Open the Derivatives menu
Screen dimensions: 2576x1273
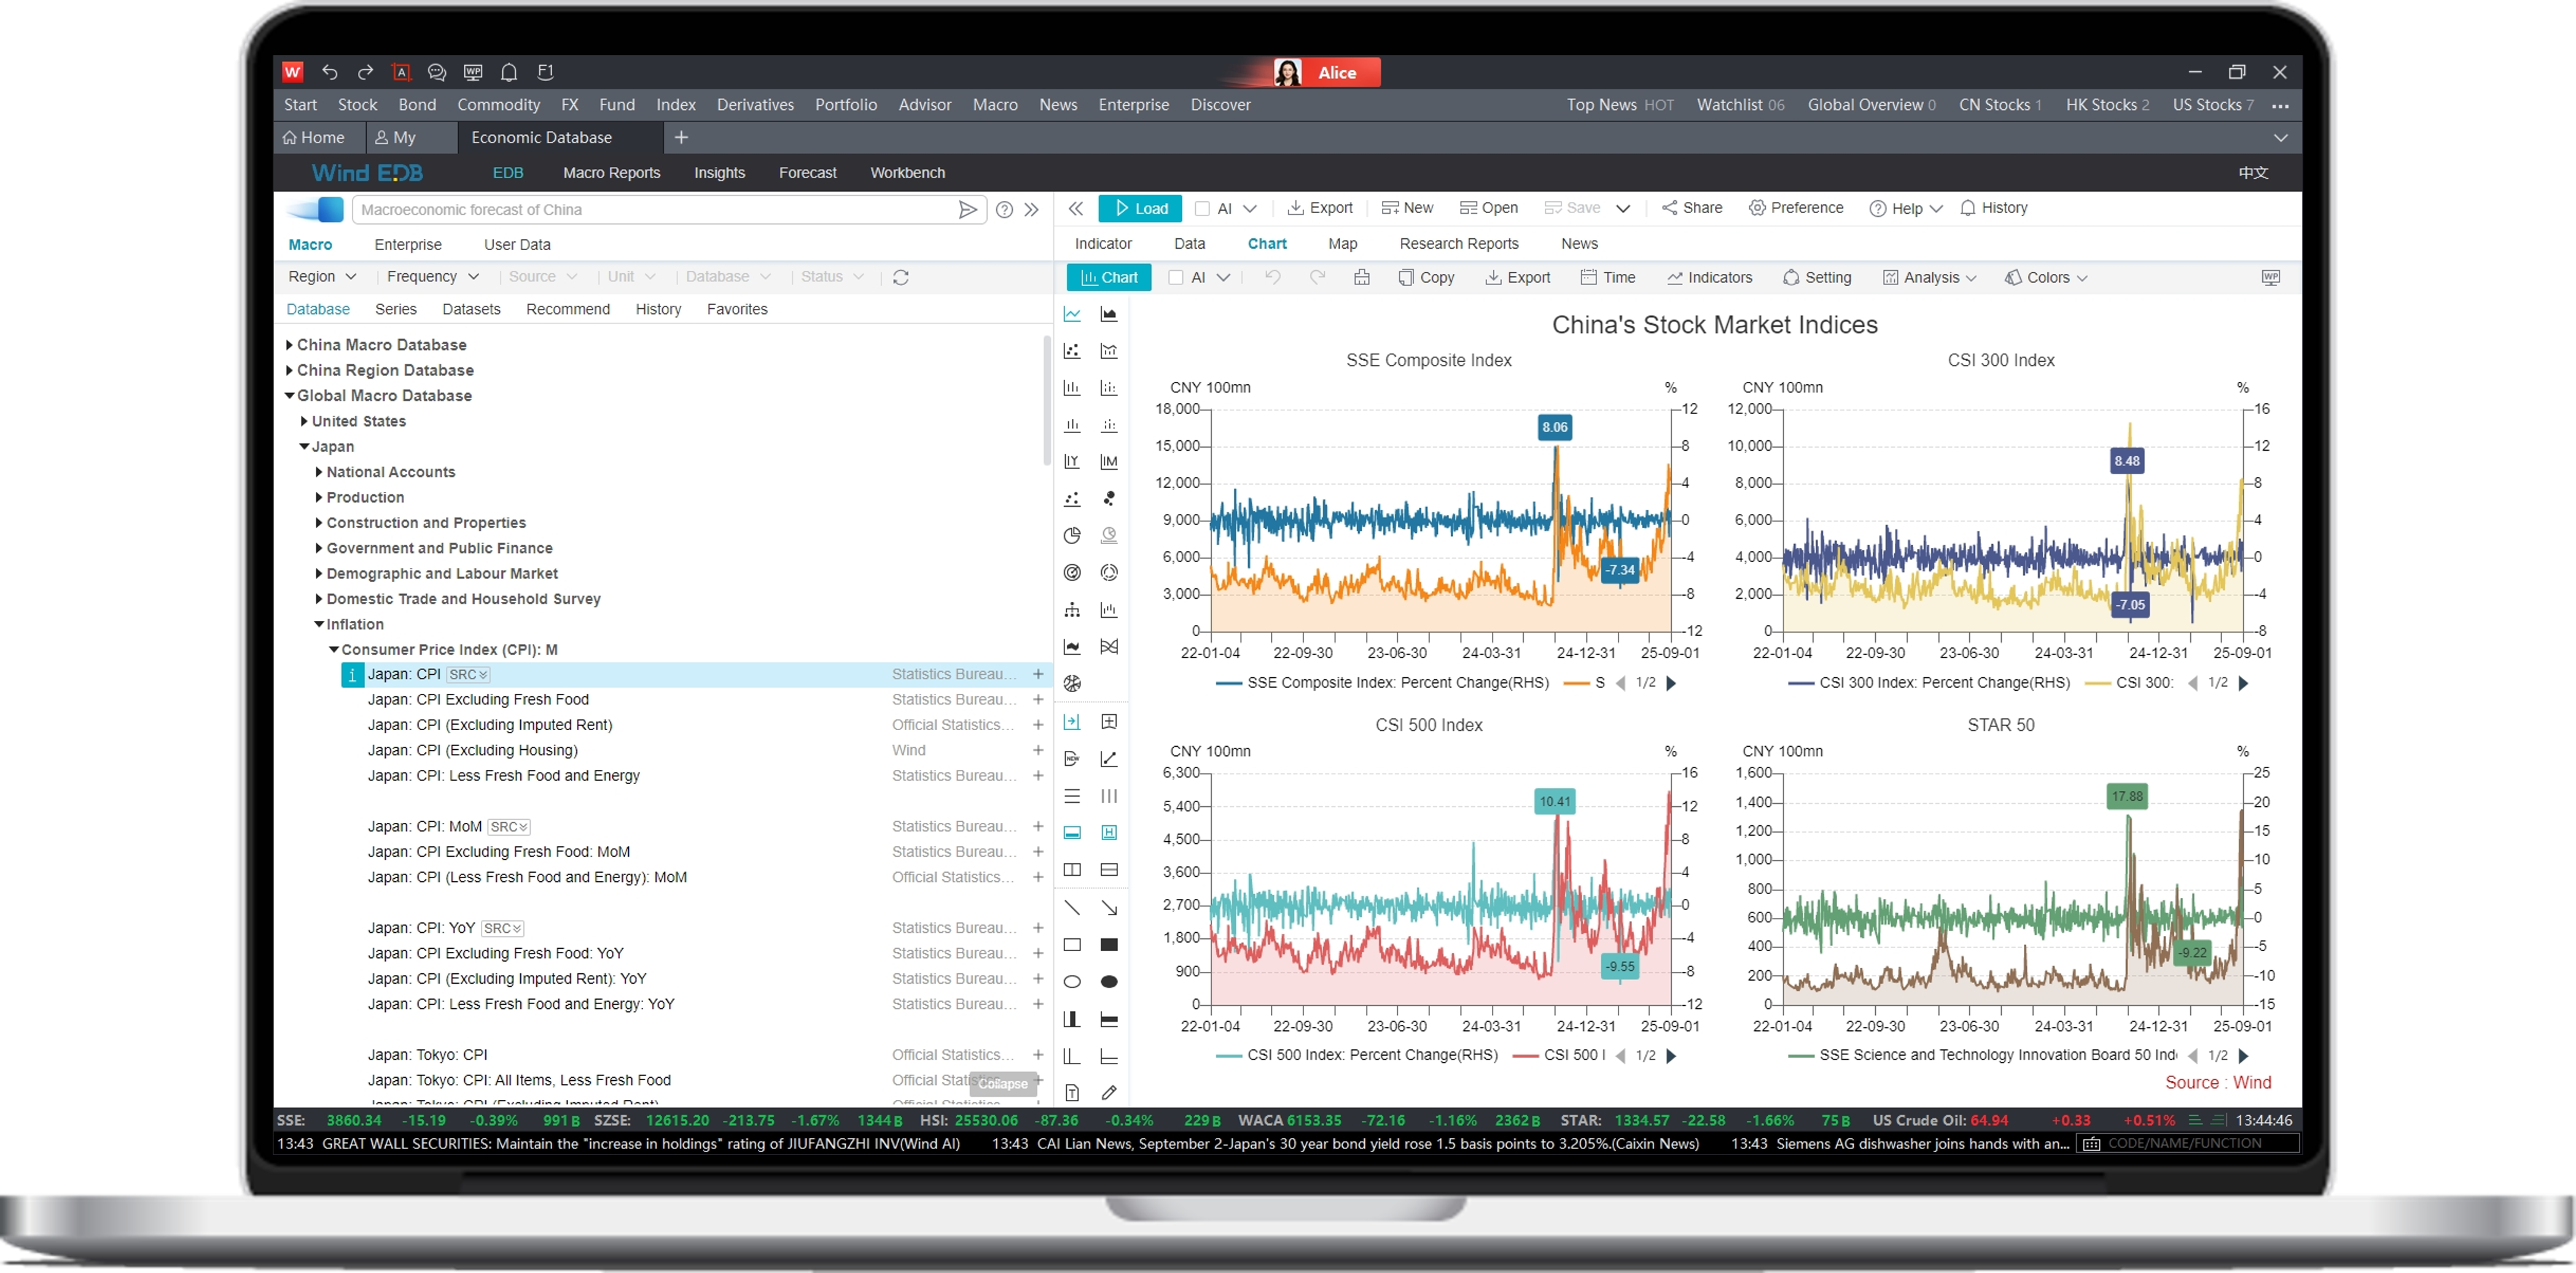point(755,105)
